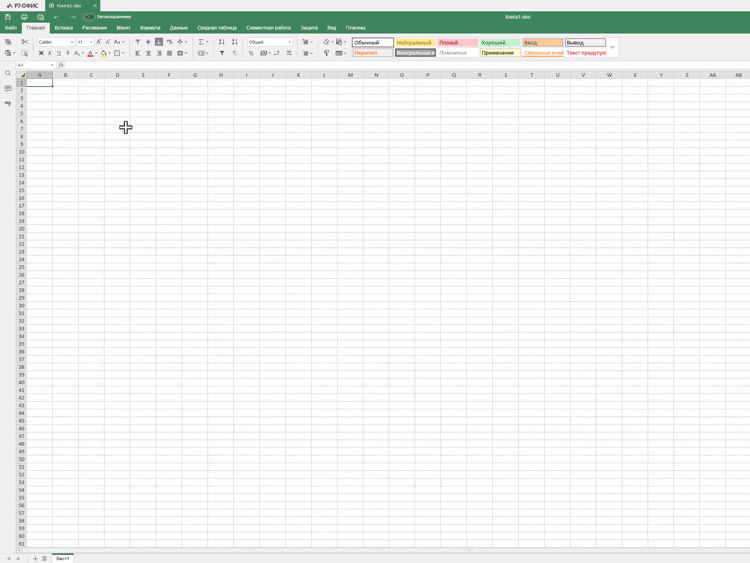Apply percent style format
Viewport: 750px width, 563px height.
tap(251, 53)
